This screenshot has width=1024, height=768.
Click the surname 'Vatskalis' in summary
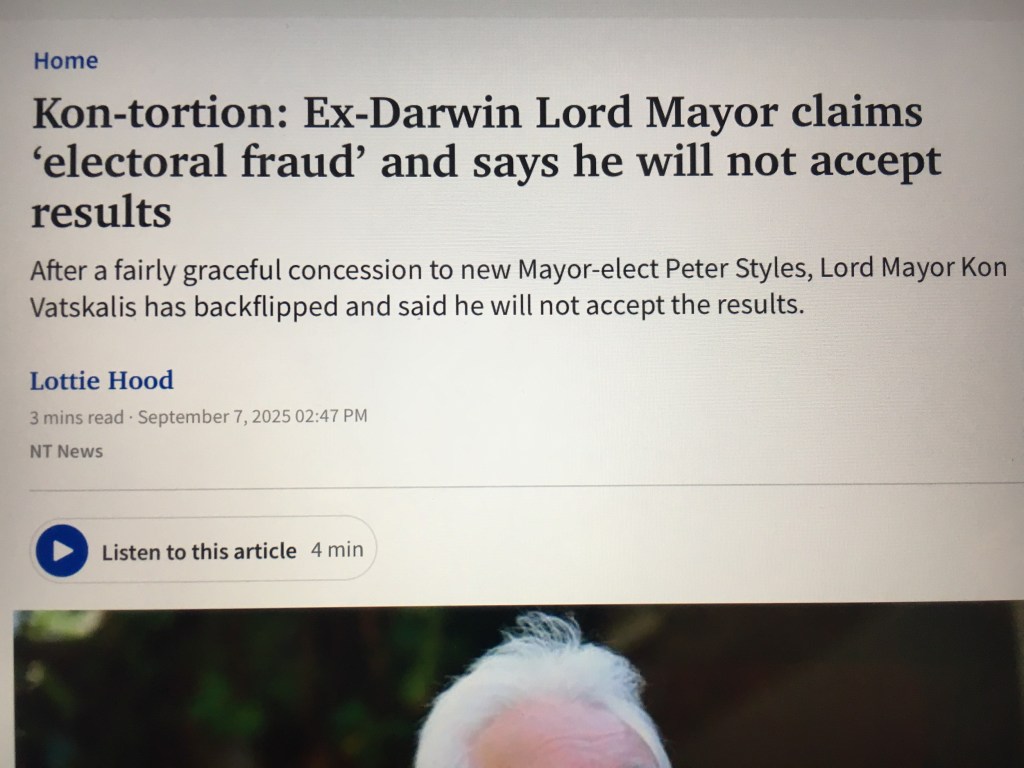coord(83,306)
